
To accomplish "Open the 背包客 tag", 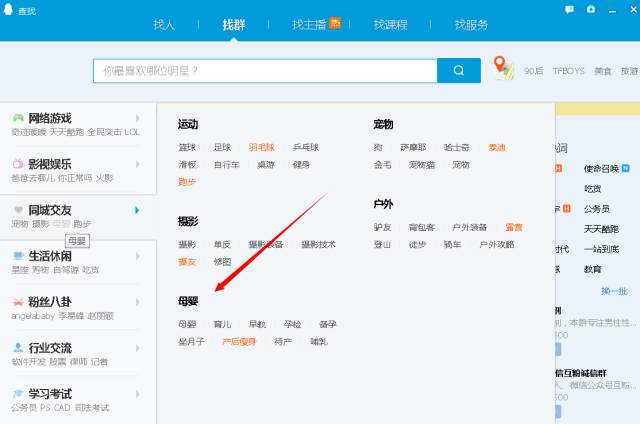I will tap(422, 227).
